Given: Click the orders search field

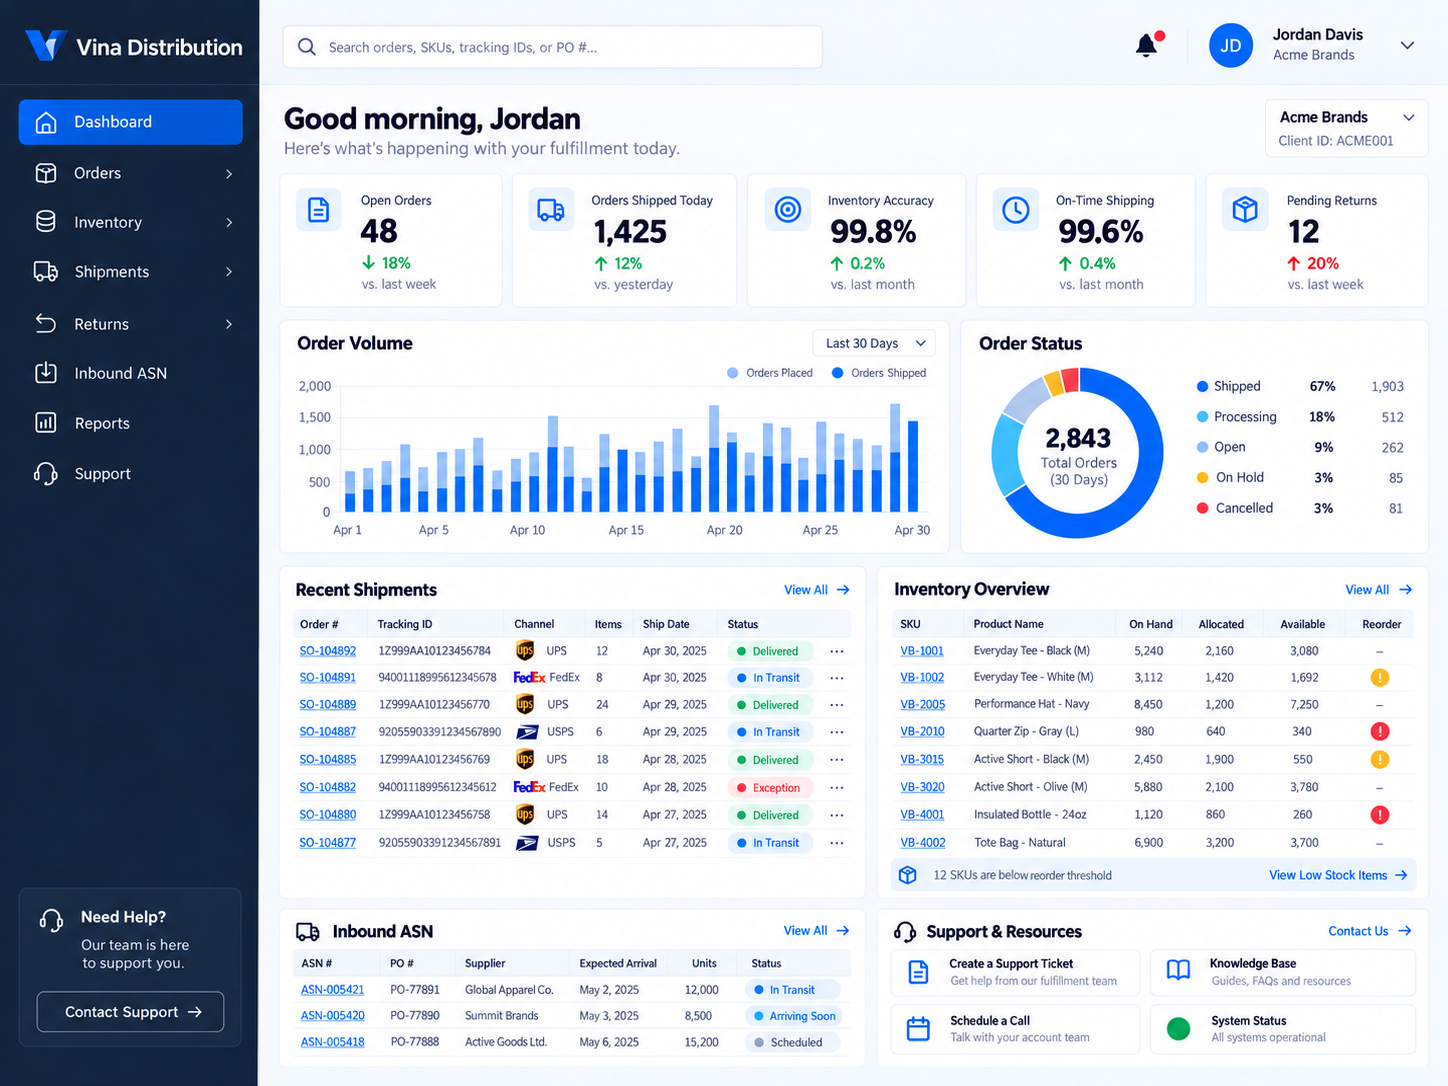Looking at the screenshot, I should [553, 47].
